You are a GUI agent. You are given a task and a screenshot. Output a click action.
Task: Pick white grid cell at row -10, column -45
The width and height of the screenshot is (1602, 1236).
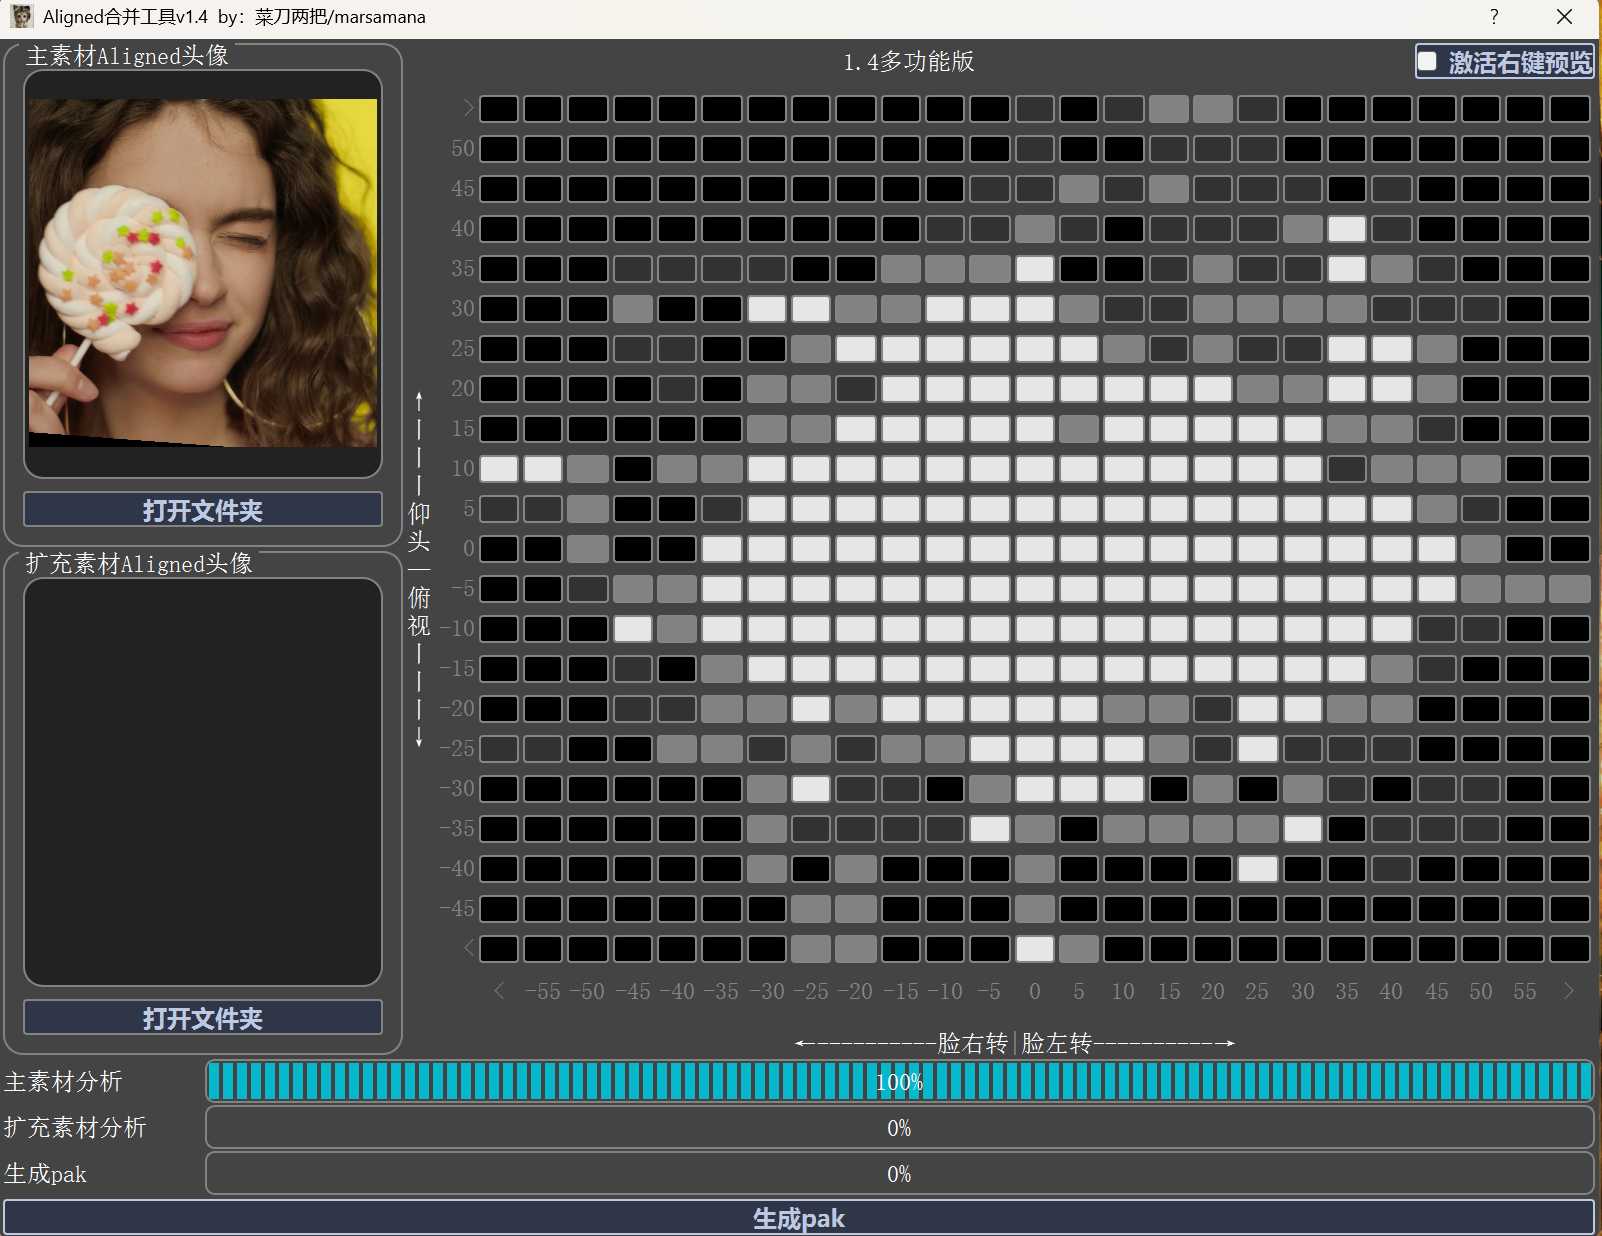633,629
